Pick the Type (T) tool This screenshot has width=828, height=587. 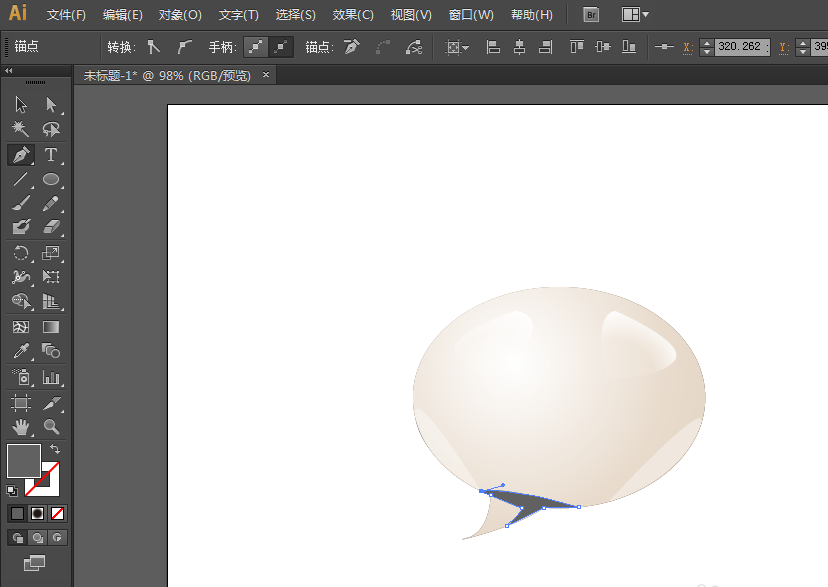pyautogui.click(x=51, y=155)
